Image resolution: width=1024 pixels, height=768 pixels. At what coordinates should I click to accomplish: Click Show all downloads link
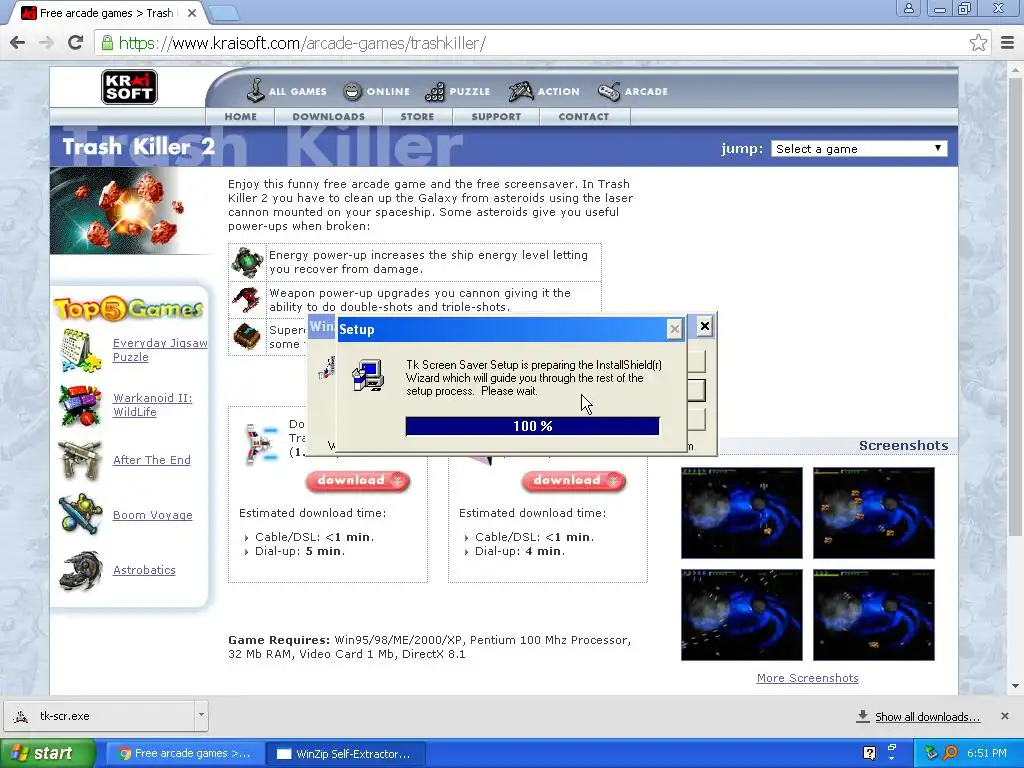click(927, 716)
